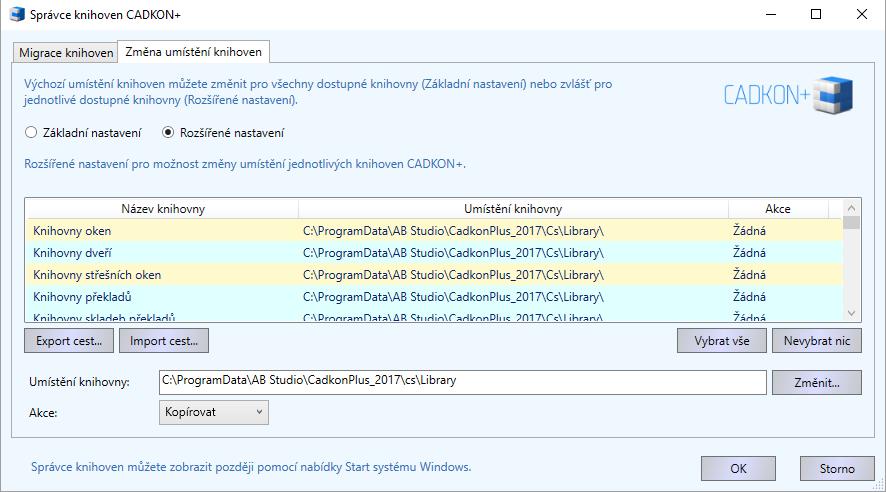Viewport: 886px width, 492px height.
Task: Click the Žádná cell of Knihovny dveří
Action: (x=749, y=252)
